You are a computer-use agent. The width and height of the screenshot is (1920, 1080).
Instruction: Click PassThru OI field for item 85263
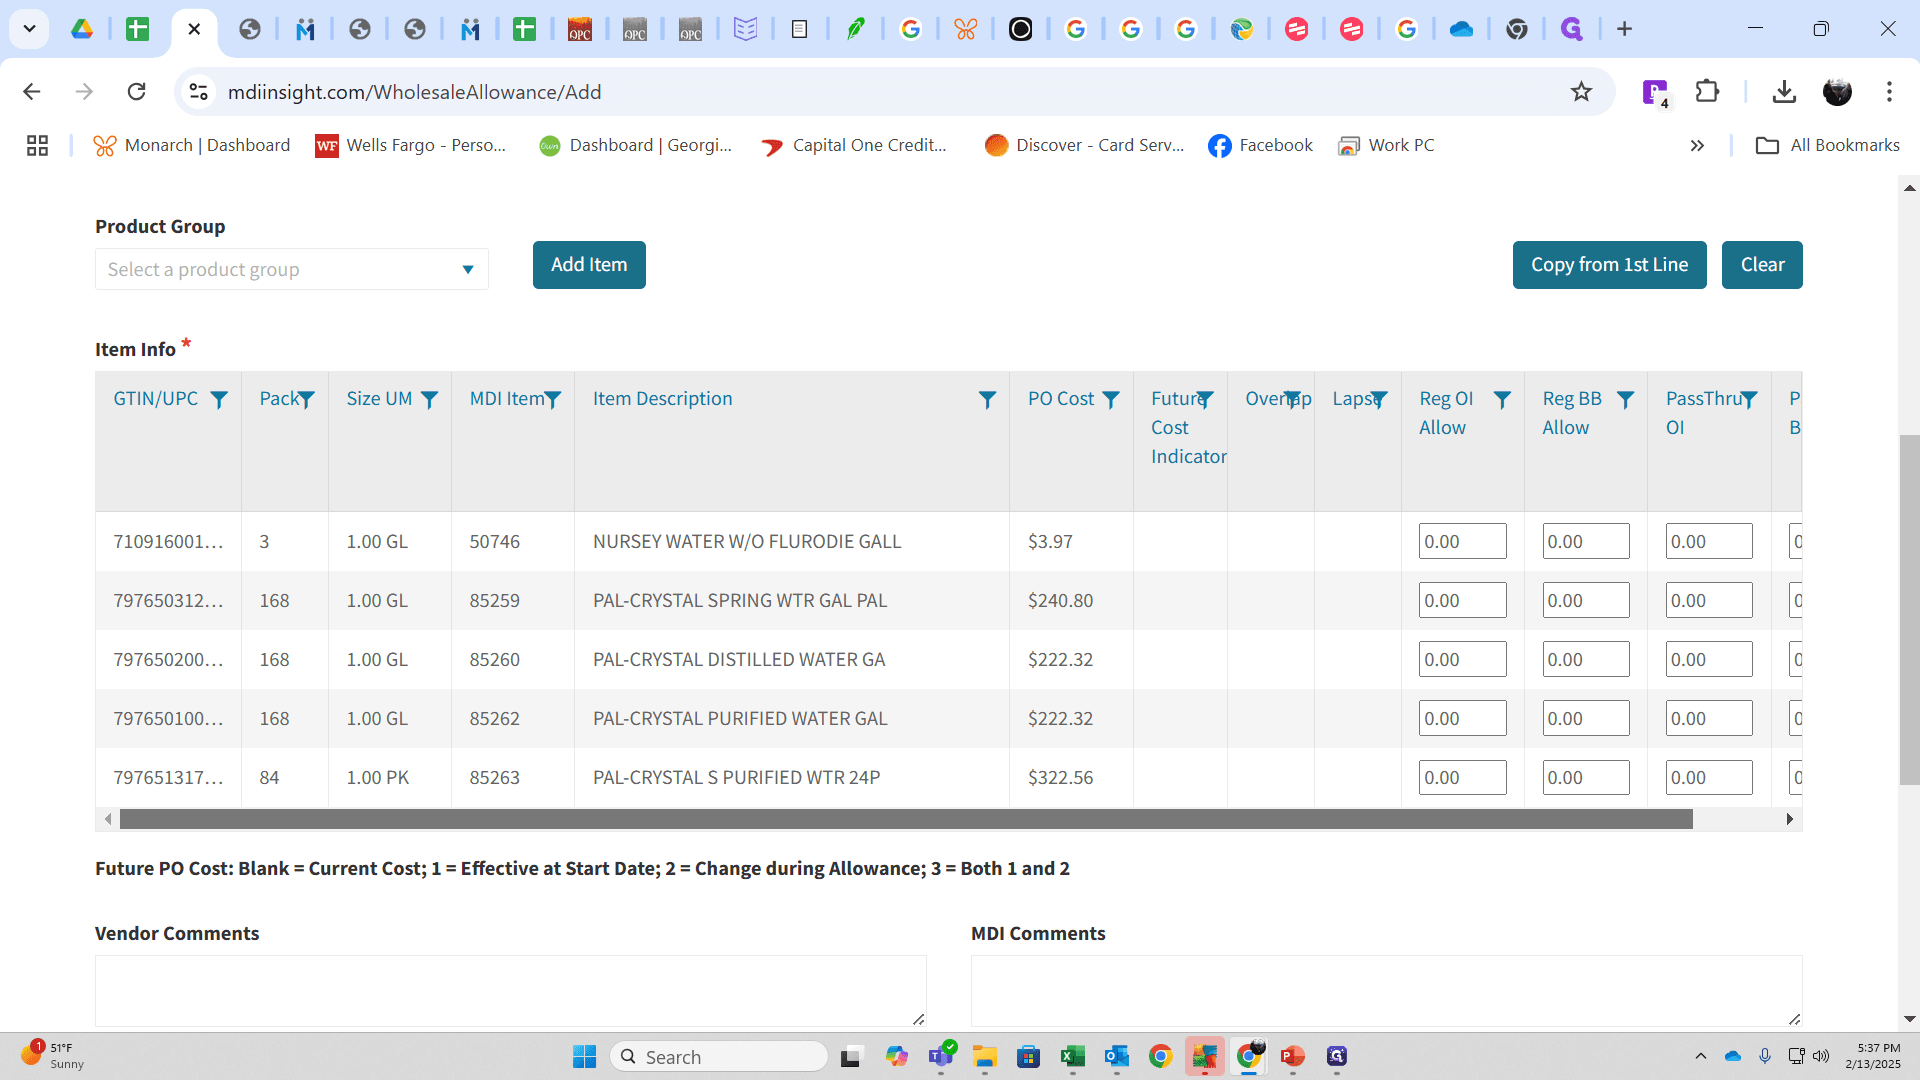click(x=1709, y=778)
